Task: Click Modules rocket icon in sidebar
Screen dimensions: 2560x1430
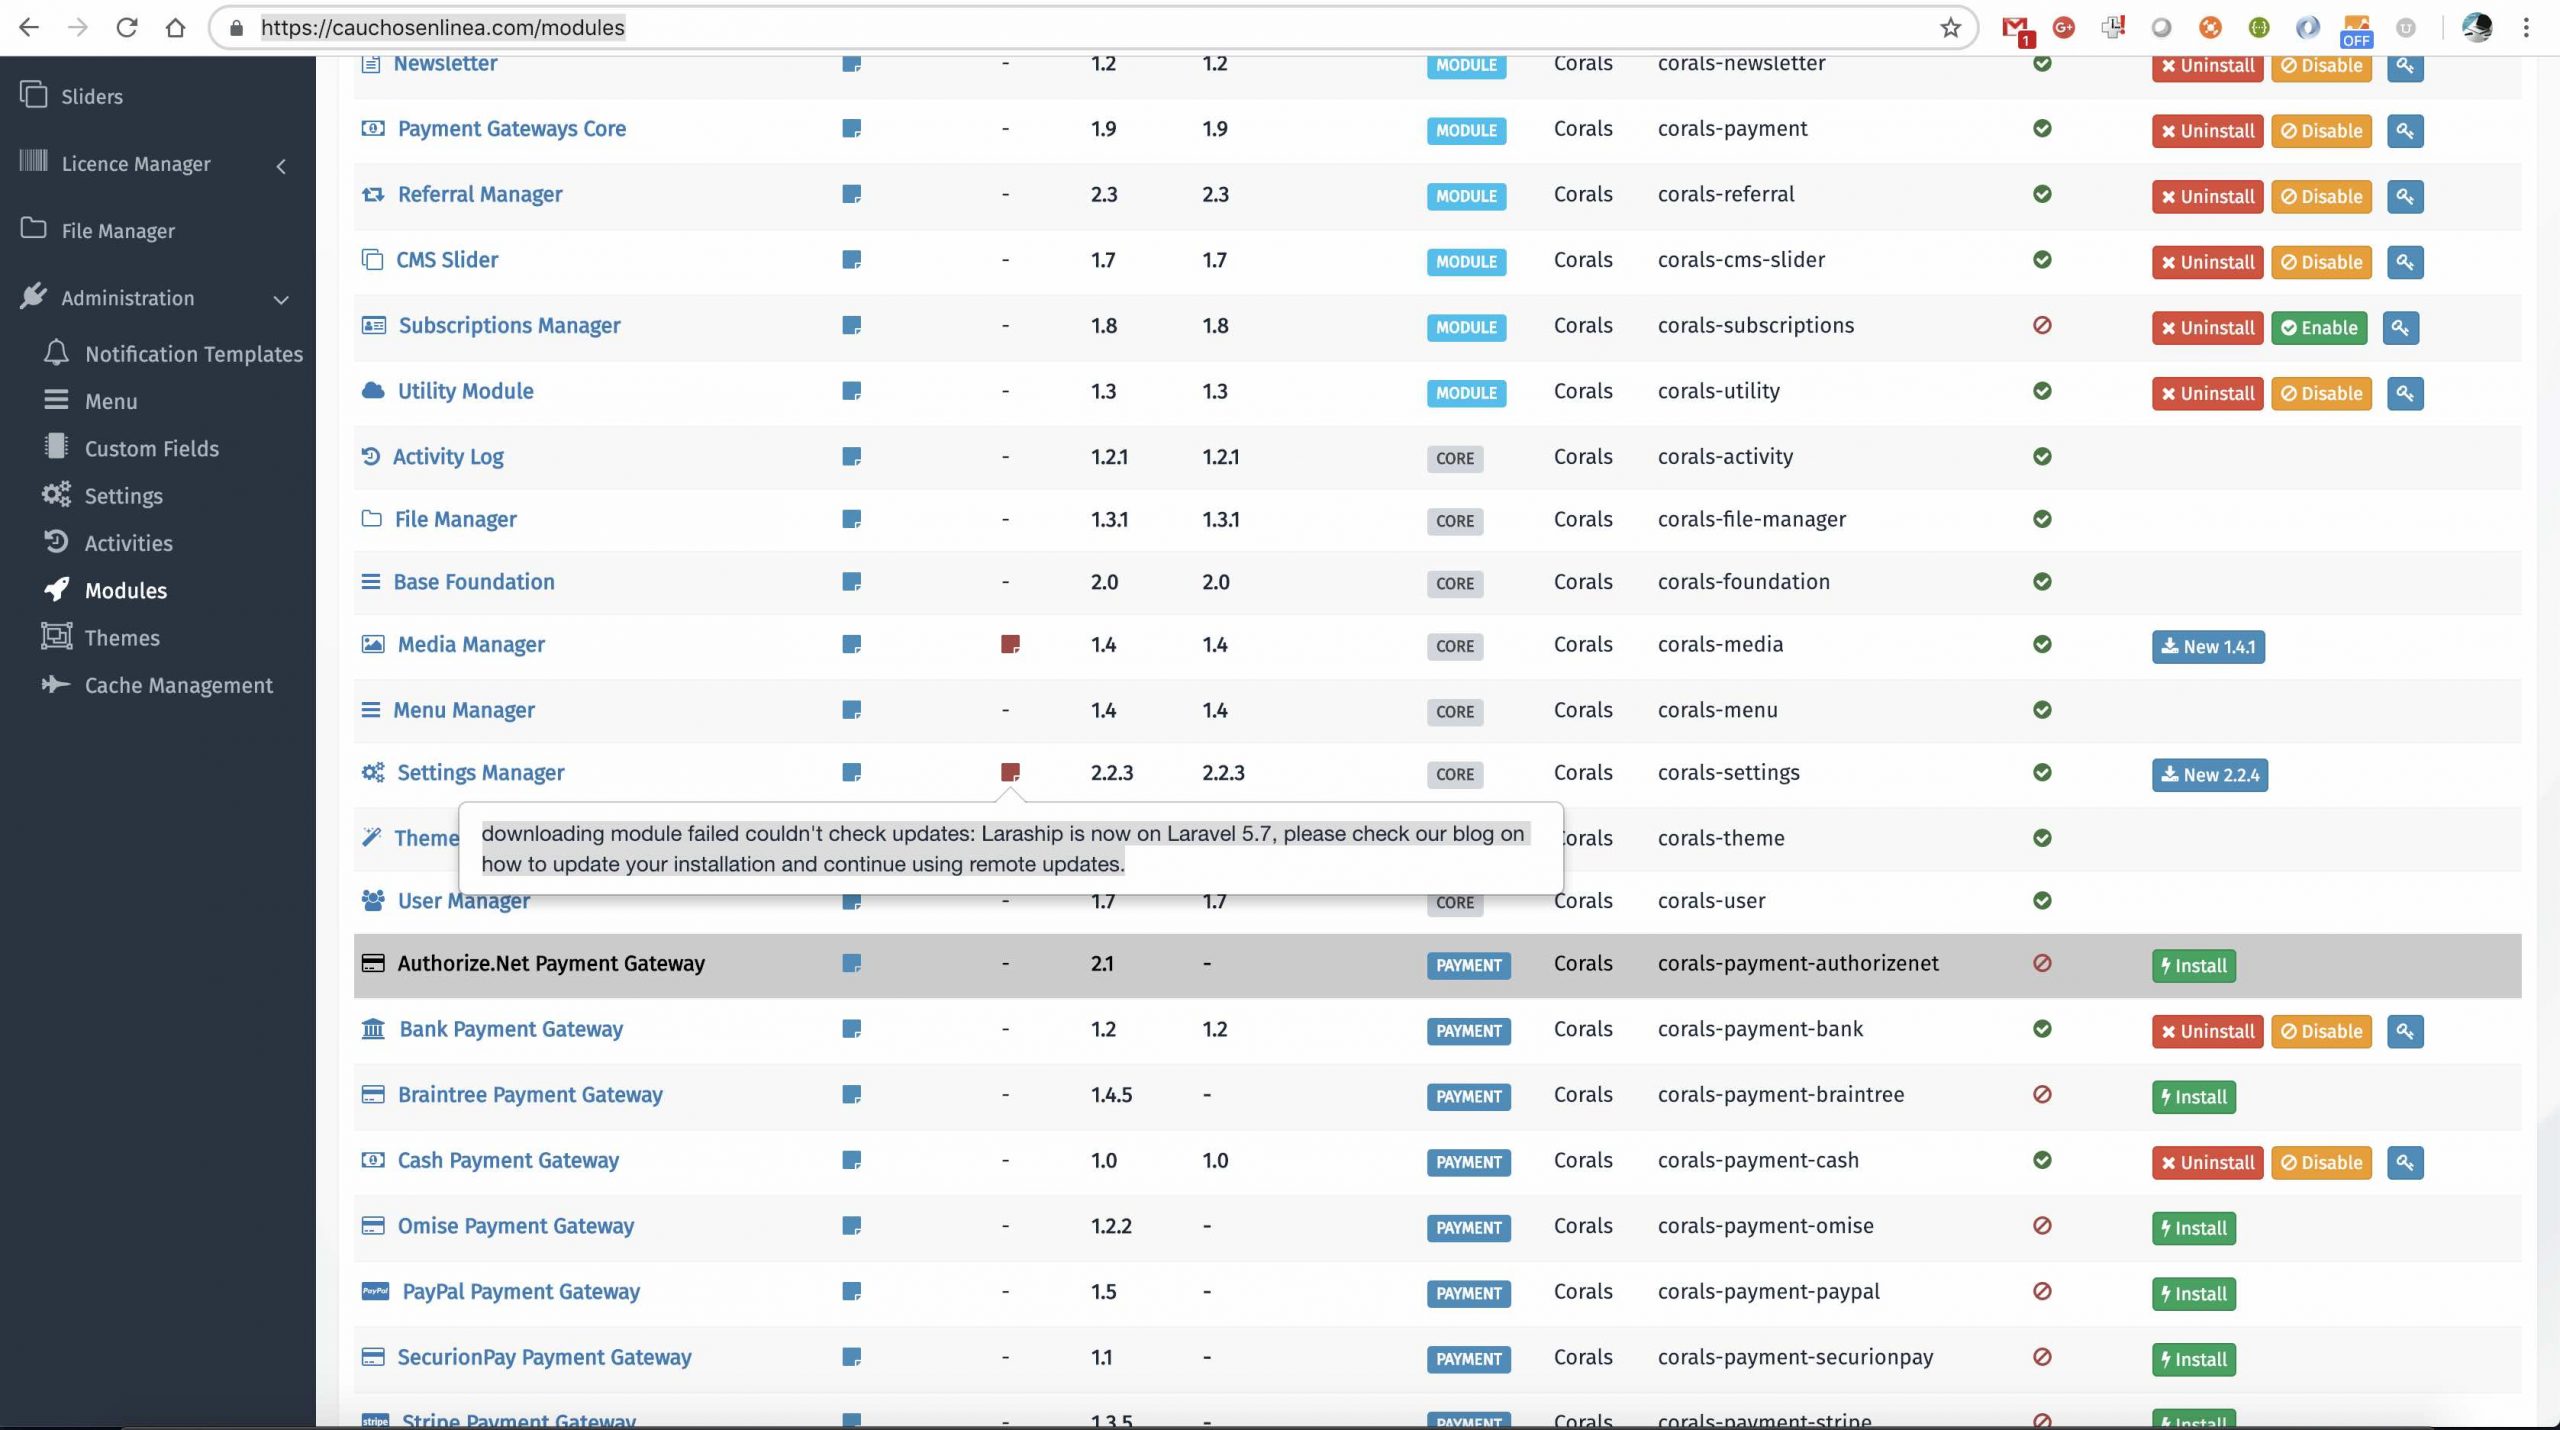Action: (57, 589)
